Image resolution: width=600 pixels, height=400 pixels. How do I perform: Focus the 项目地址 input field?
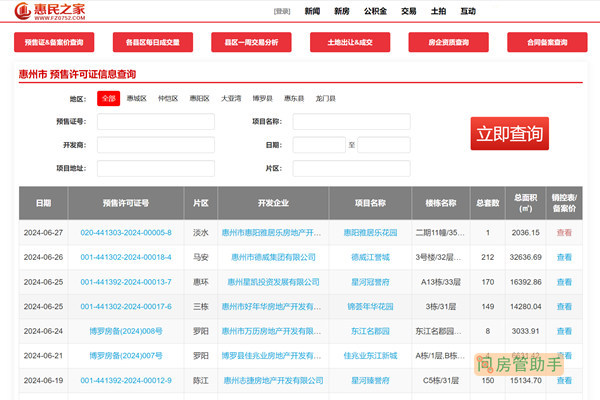(156, 168)
